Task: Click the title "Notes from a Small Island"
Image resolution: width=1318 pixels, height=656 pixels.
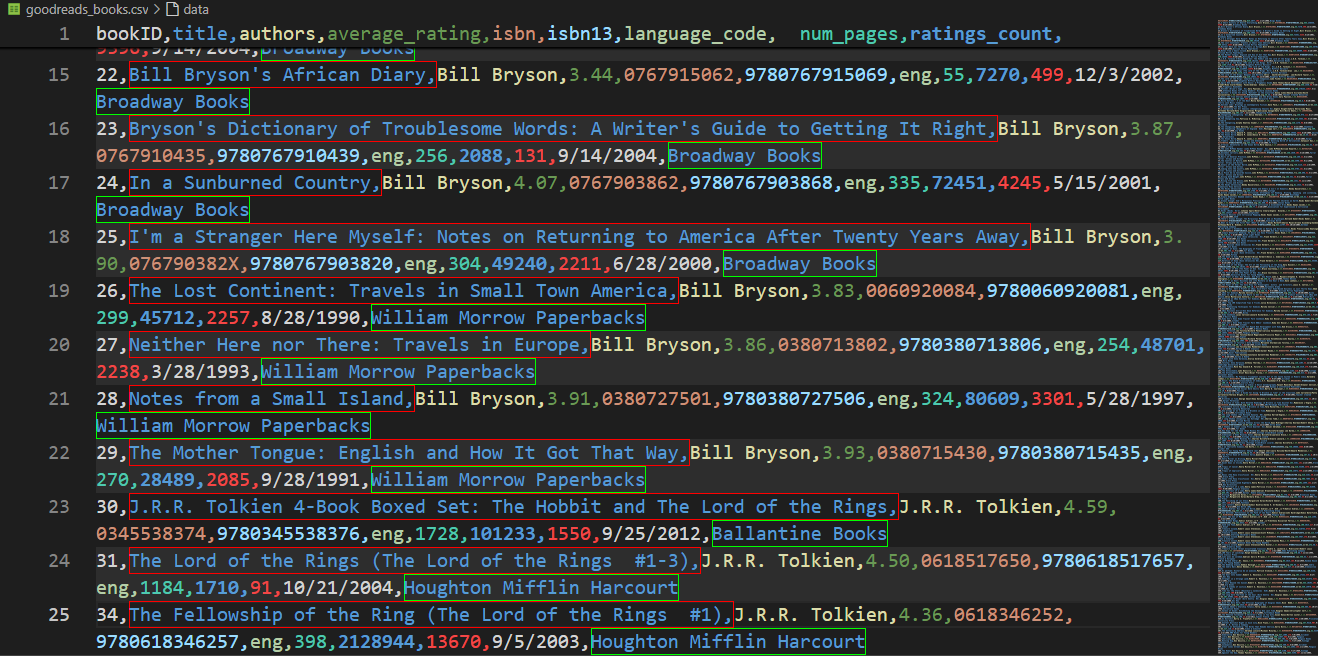Action: click(x=267, y=399)
